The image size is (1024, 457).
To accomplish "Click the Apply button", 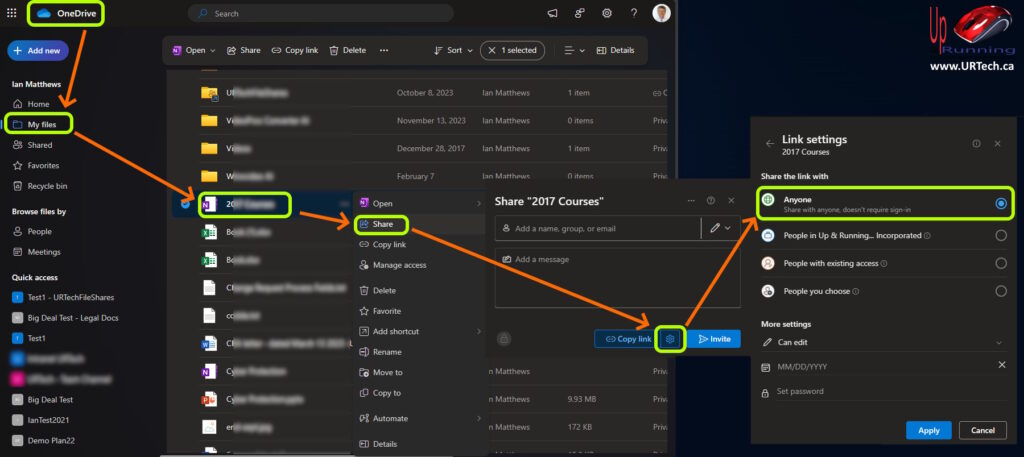I will click(x=928, y=430).
